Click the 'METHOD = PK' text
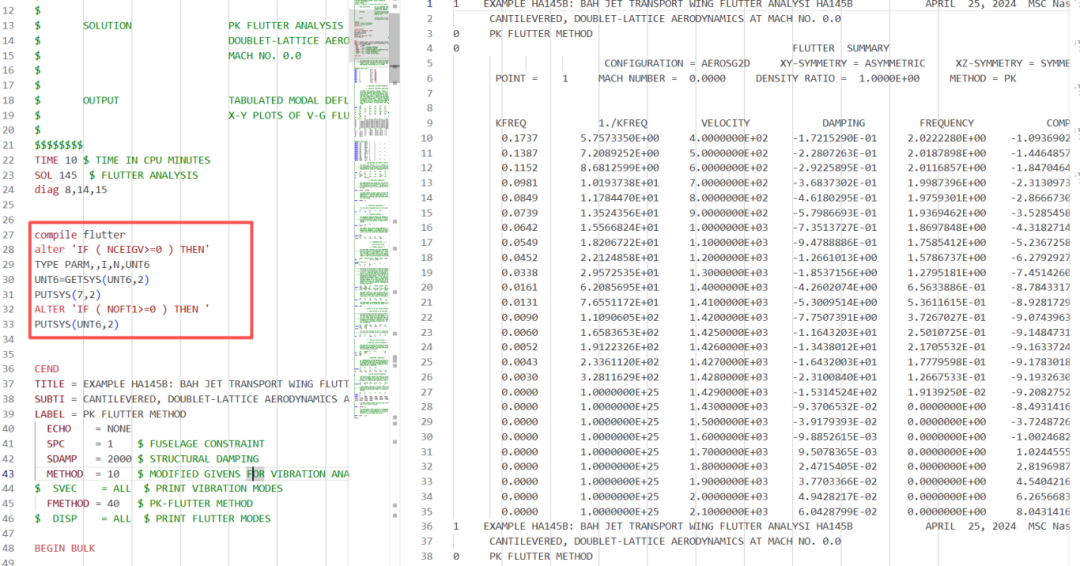Screen dimensions: 1080x566 click(x=983, y=78)
